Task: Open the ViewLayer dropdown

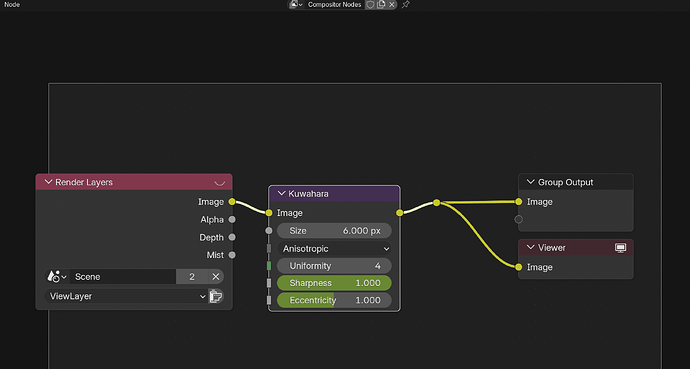Action: point(125,296)
